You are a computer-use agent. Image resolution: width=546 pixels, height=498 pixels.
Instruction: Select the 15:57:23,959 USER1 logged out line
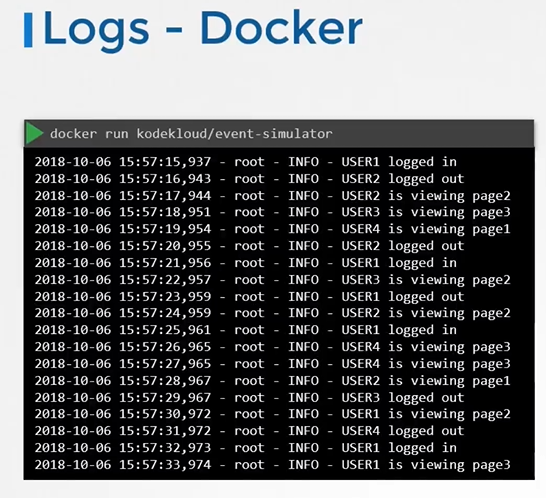[x=249, y=297]
